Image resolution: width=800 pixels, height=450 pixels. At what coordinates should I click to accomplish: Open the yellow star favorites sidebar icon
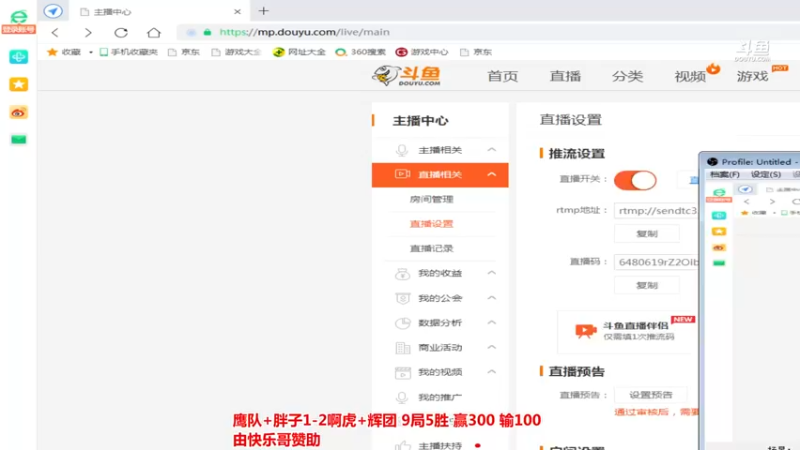click(18, 84)
